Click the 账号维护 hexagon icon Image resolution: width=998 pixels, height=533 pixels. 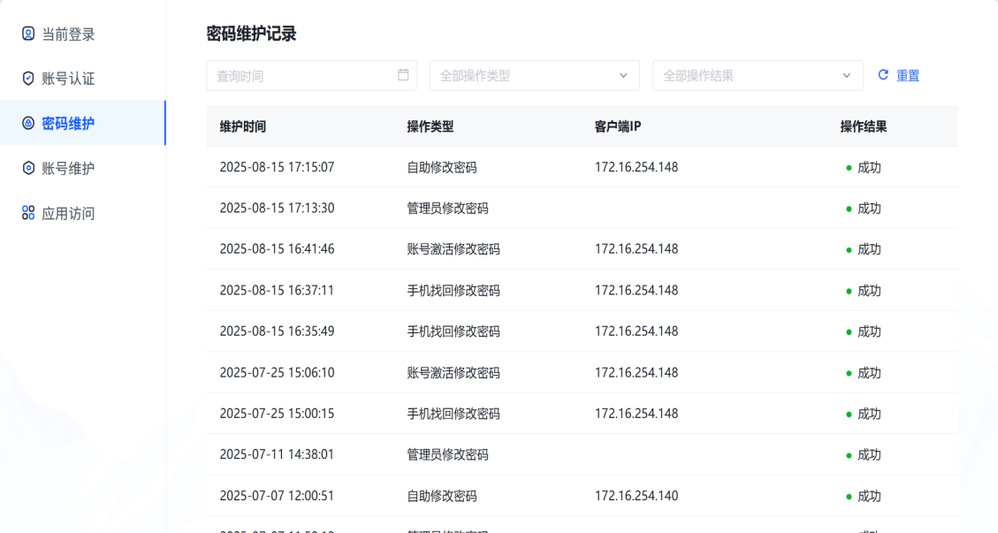pyautogui.click(x=28, y=168)
